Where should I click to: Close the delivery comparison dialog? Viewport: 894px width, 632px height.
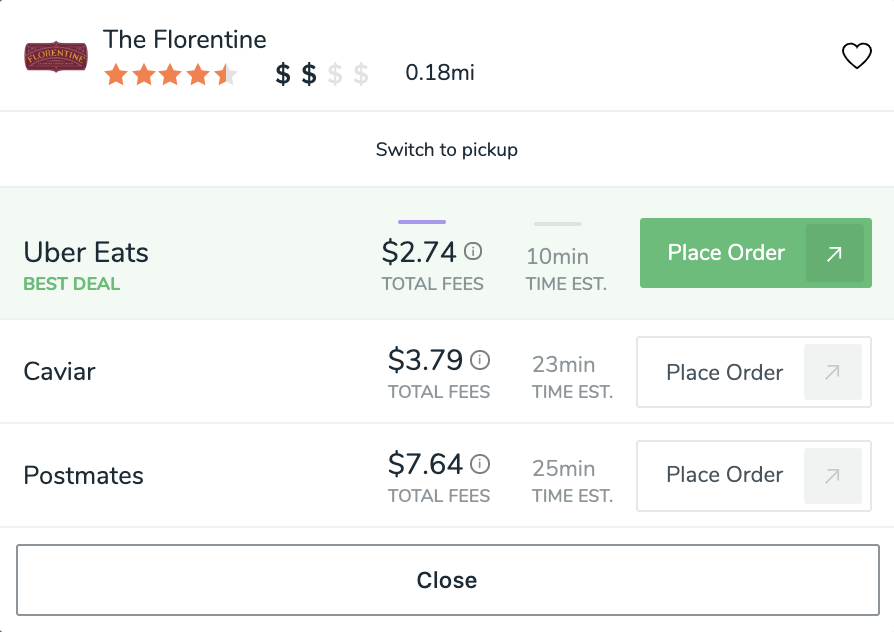coord(448,580)
